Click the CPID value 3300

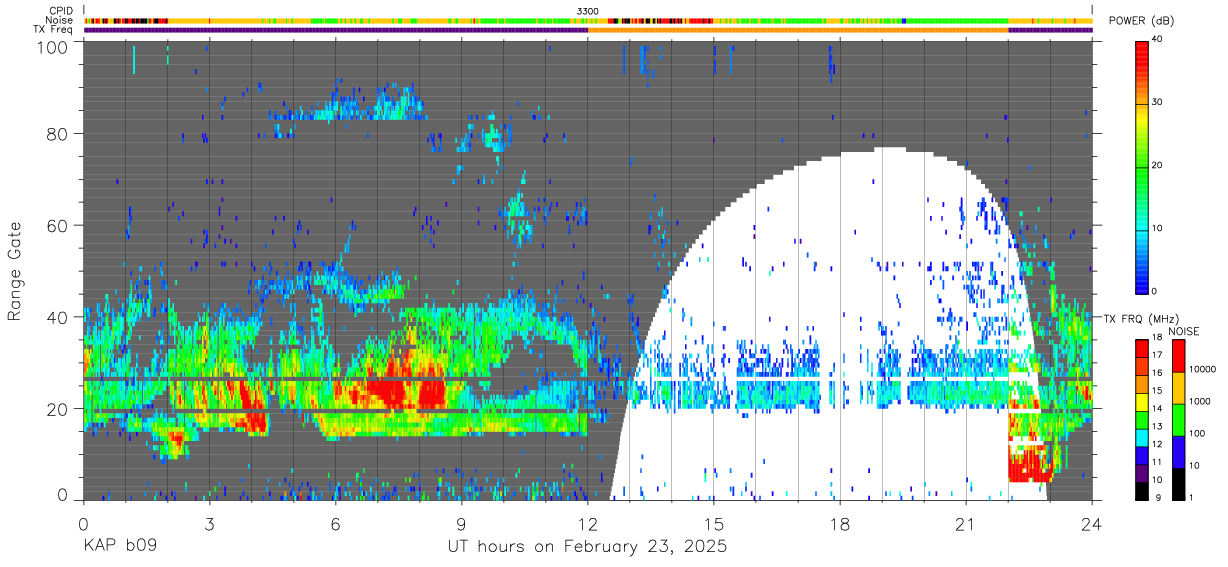tap(588, 11)
